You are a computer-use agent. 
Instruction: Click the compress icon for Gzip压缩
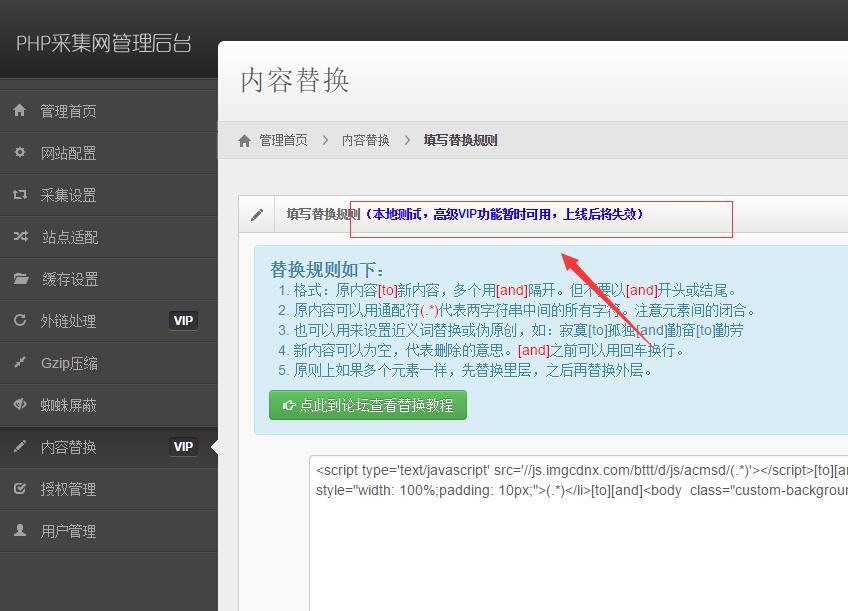[19, 362]
